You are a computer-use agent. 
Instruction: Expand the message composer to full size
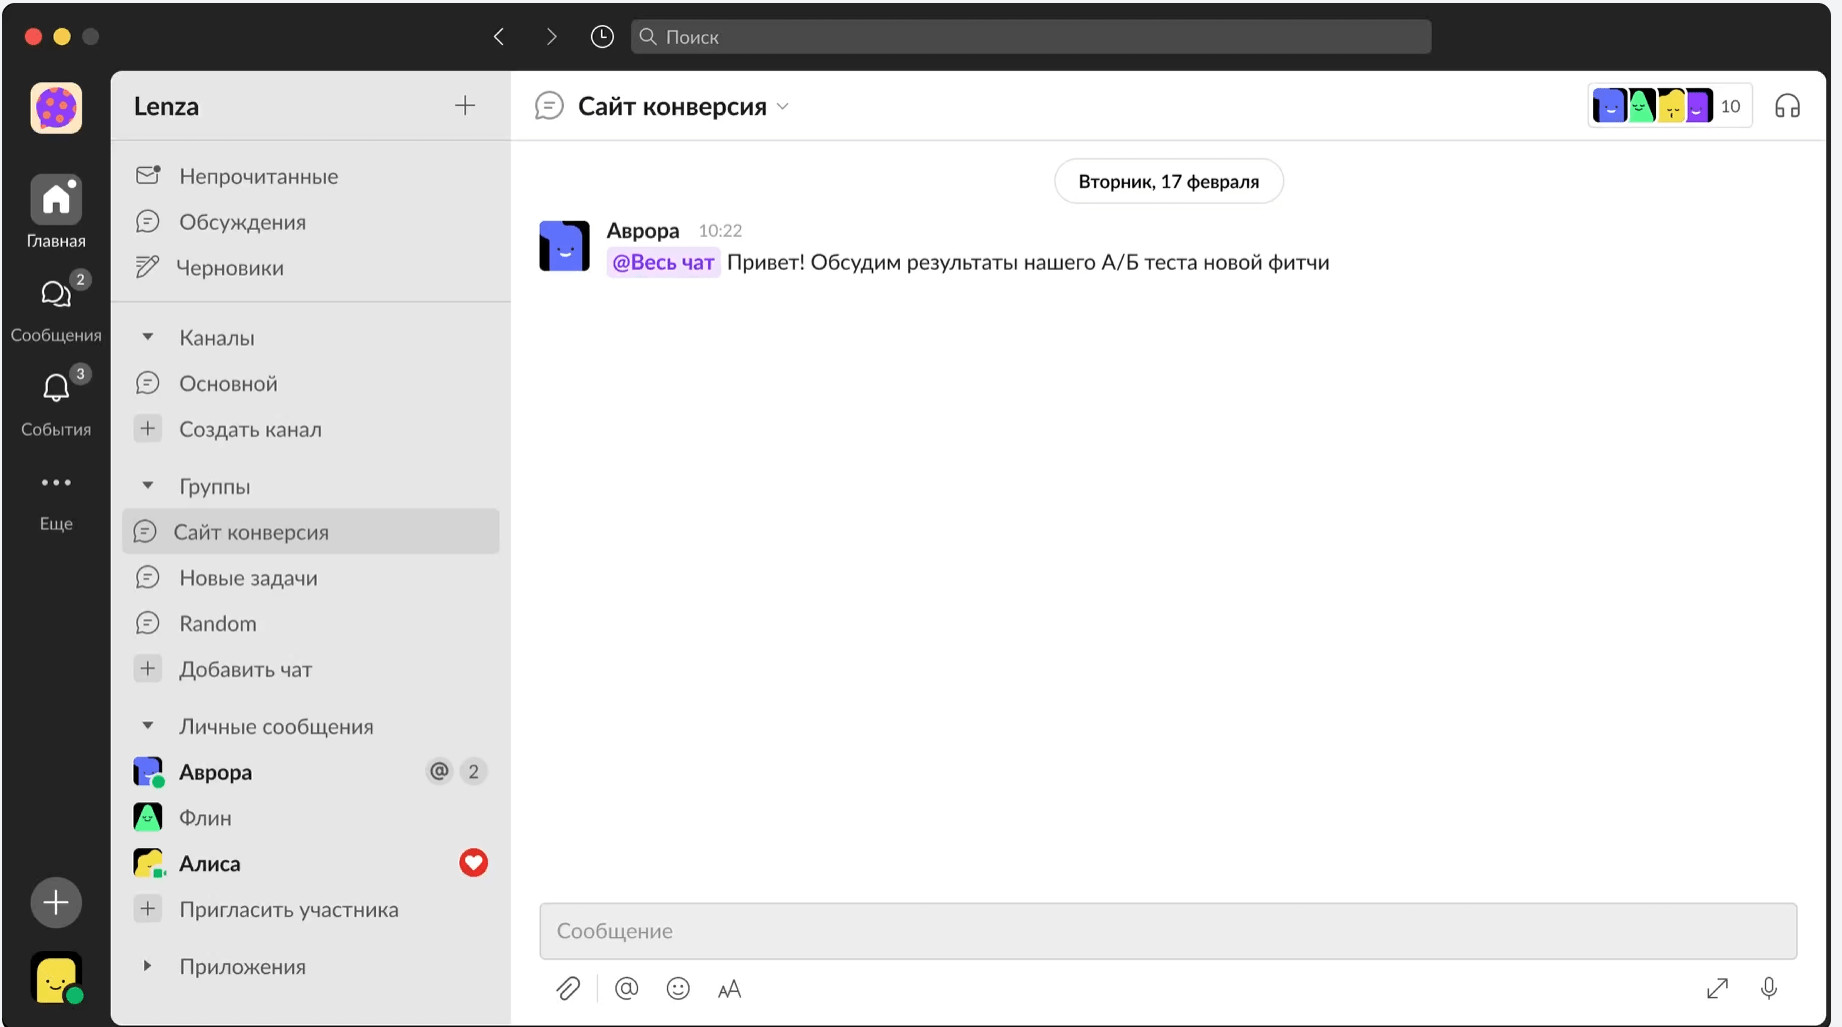[x=1717, y=989]
